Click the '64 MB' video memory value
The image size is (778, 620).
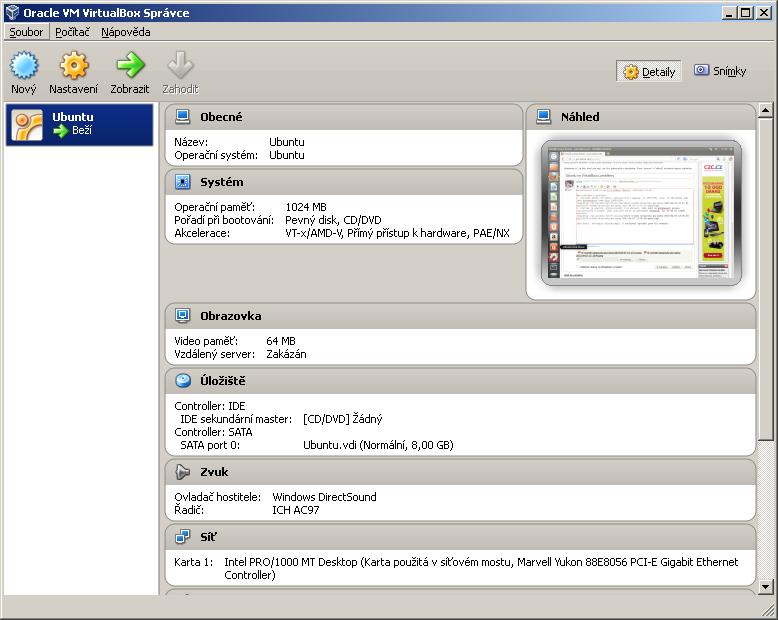281,341
